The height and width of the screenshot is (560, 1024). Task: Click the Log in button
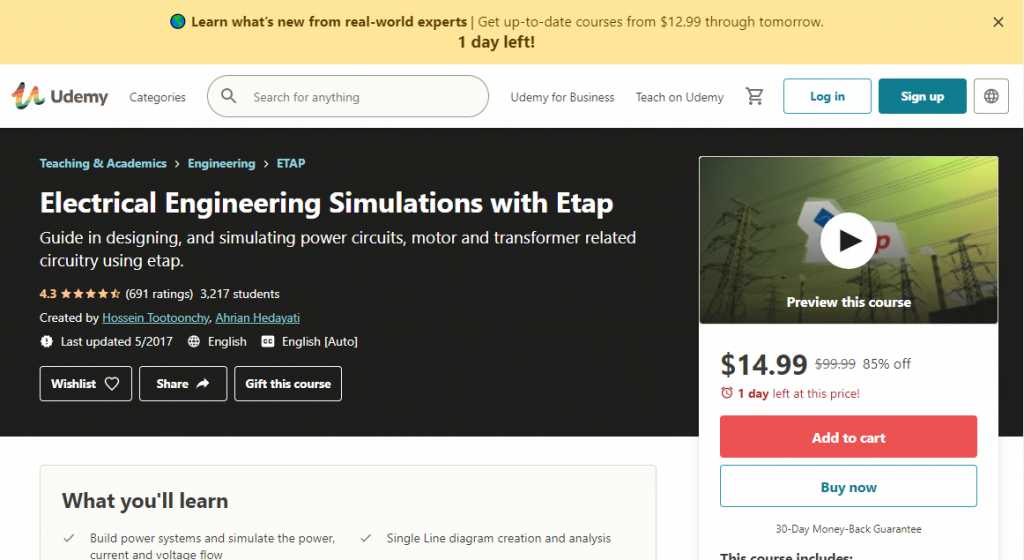click(x=827, y=97)
